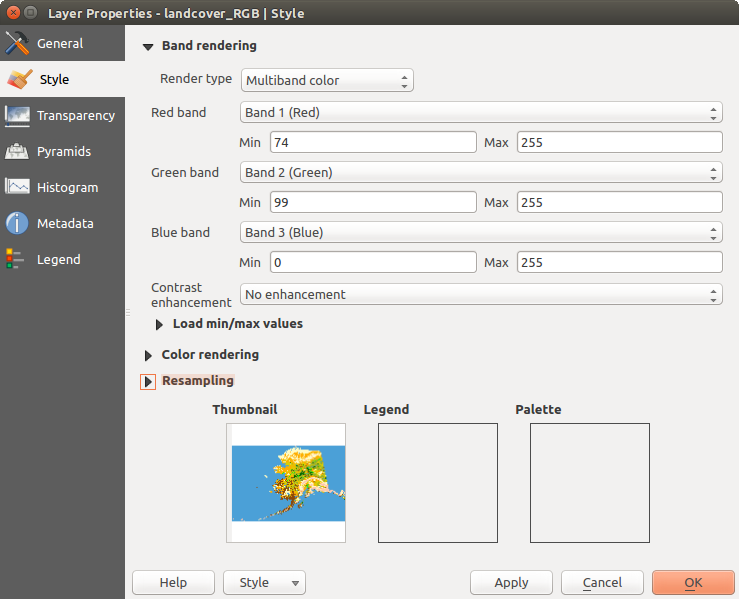Image resolution: width=739 pixels, height=599 pixels.
Task: Open the Contrast enhancement dropdown
Action: click(x=480, y=295)
